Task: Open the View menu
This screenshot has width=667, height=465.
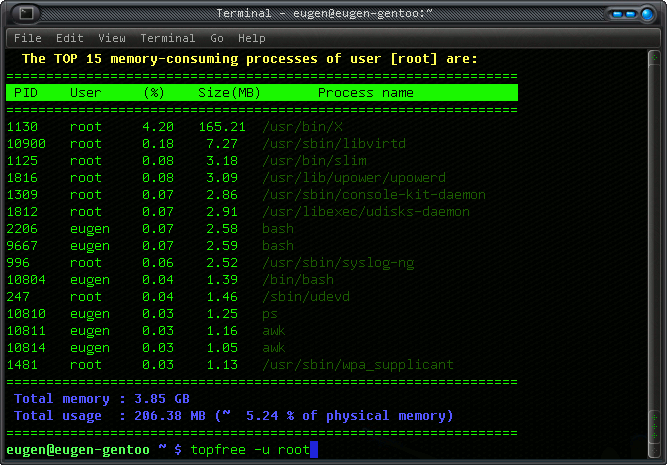Action: point(112,38)
